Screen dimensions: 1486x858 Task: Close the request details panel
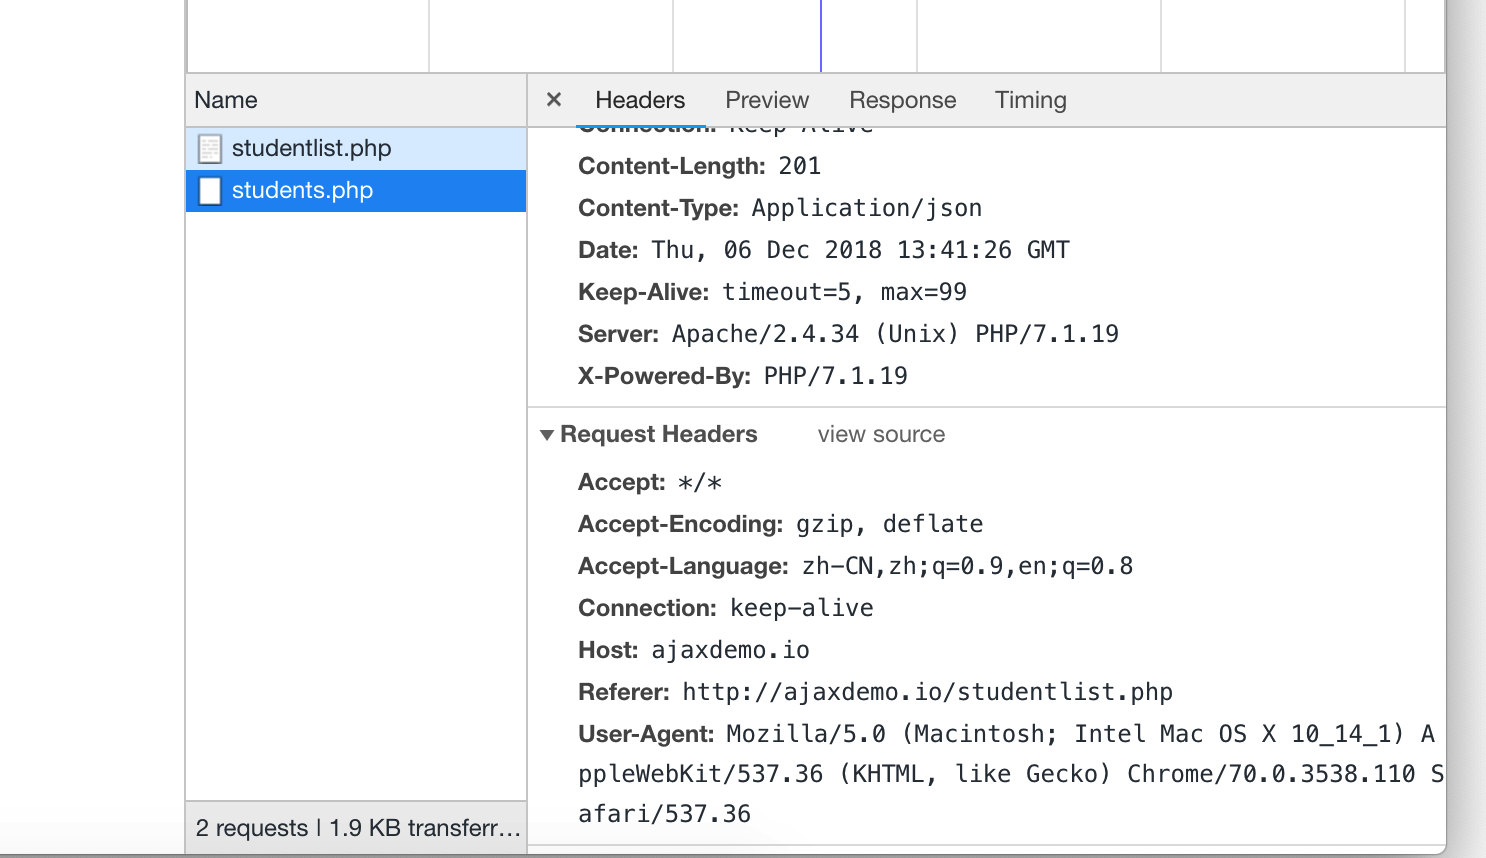(x=554, y=99)
